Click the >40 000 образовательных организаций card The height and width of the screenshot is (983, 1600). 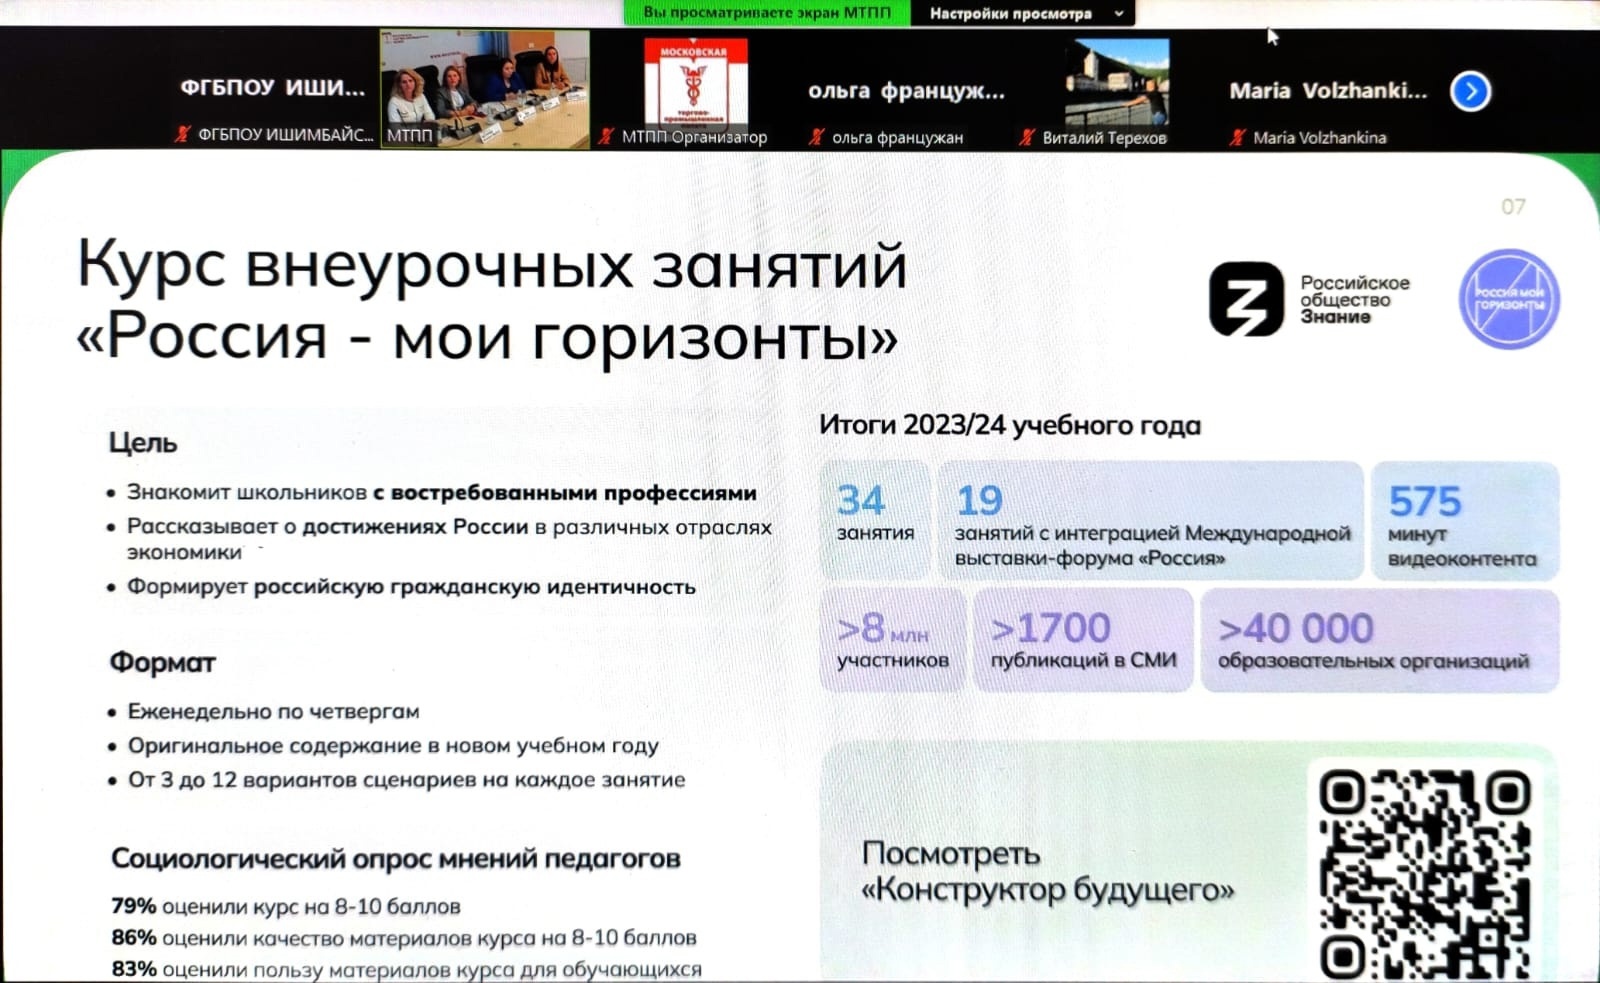tap(1380, 640)
